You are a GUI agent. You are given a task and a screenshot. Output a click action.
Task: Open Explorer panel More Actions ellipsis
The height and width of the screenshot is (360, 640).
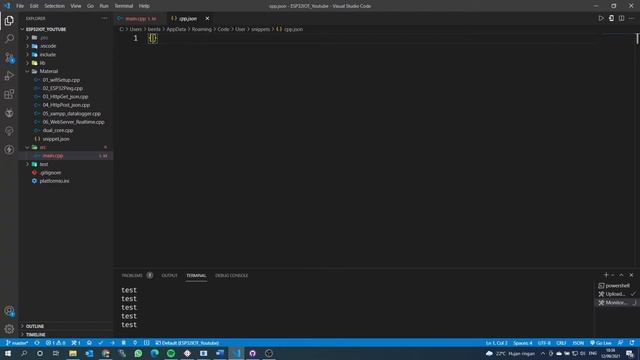coord(104,18)
